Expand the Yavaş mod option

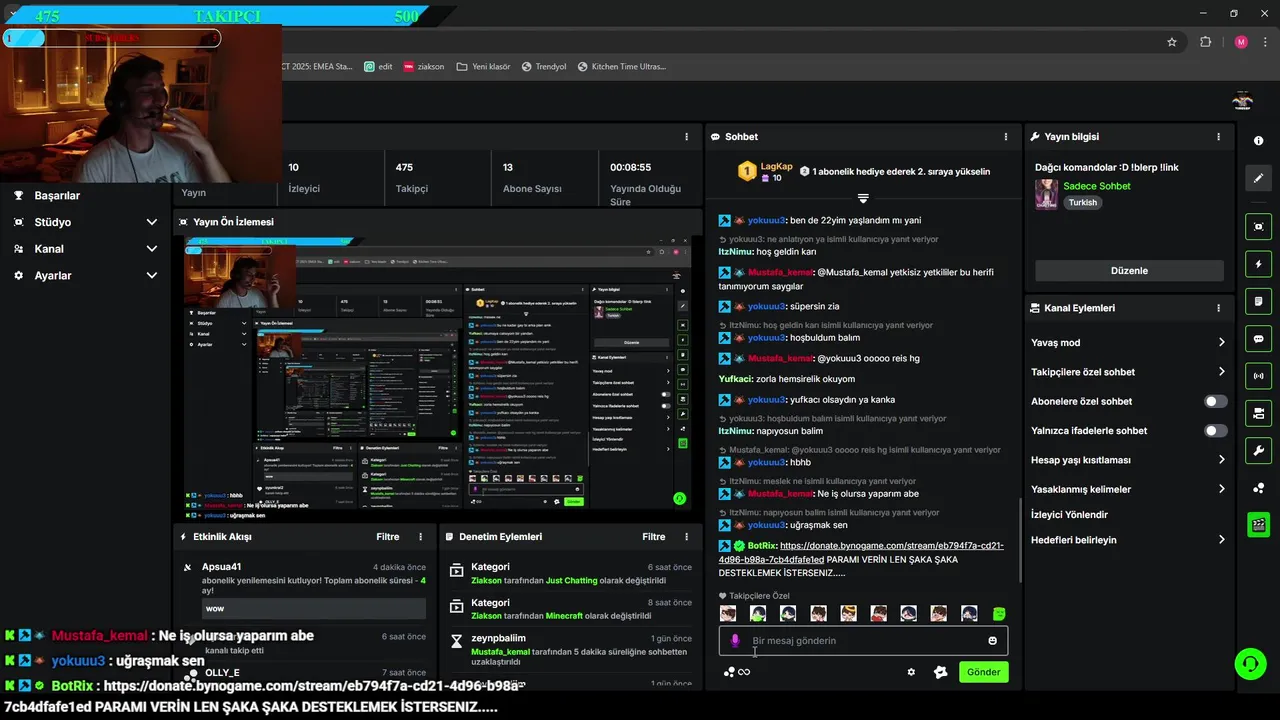tap(1221, 342)
